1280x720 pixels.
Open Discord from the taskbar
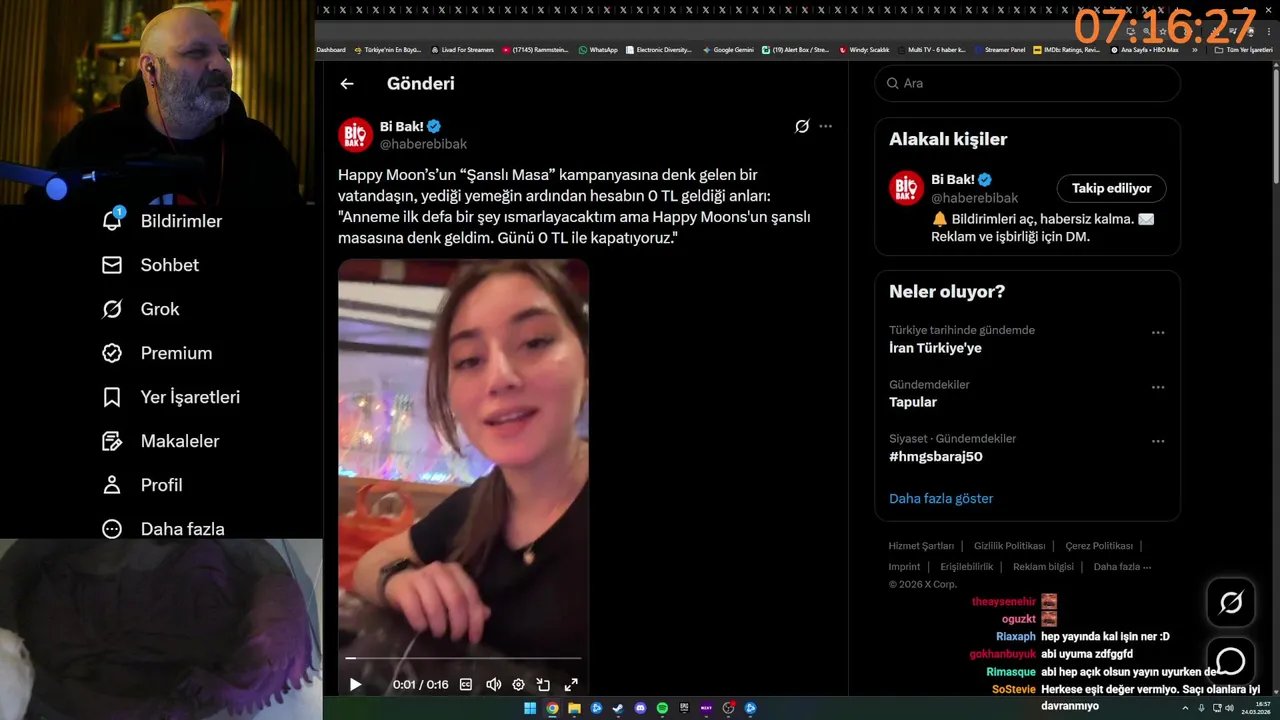pos(640,708)
